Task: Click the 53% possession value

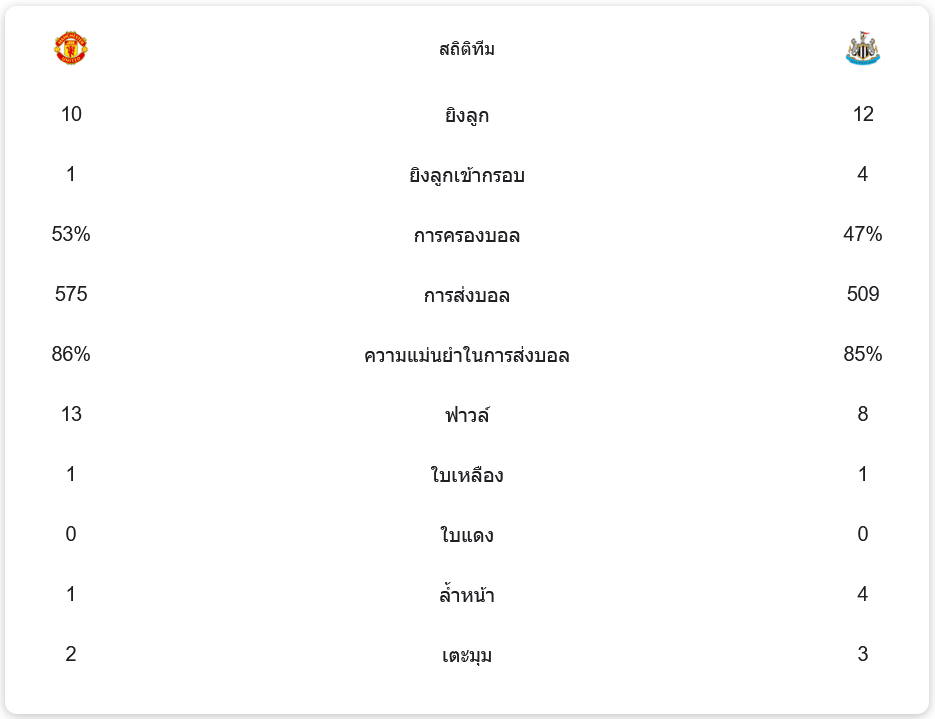Action: pos(71,234)
